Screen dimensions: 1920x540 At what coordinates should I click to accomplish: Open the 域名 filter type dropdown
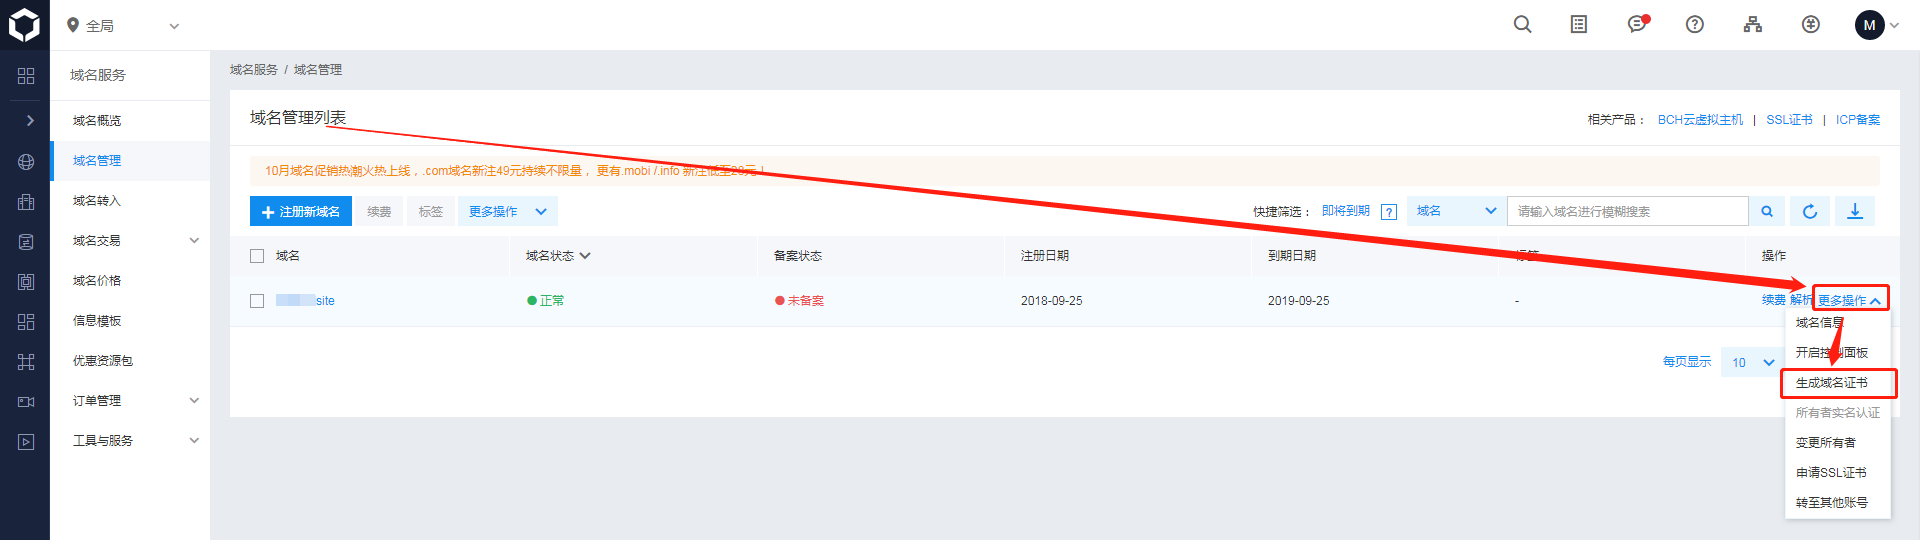point(1455,211)
